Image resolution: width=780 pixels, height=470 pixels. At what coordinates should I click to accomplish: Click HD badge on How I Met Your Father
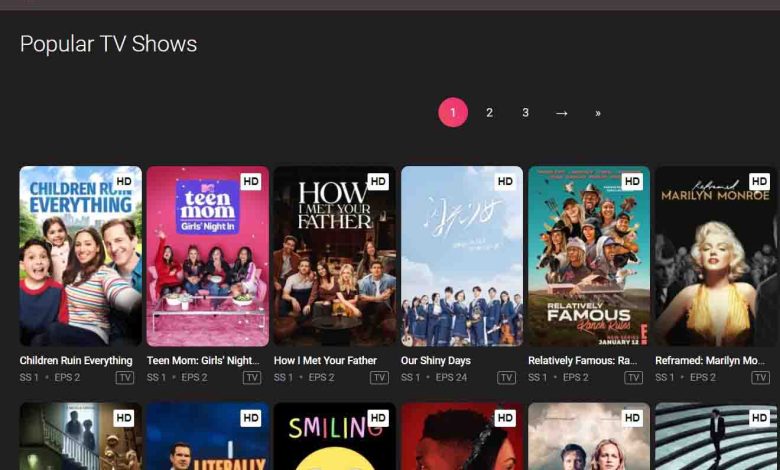(x=378, y=182)
